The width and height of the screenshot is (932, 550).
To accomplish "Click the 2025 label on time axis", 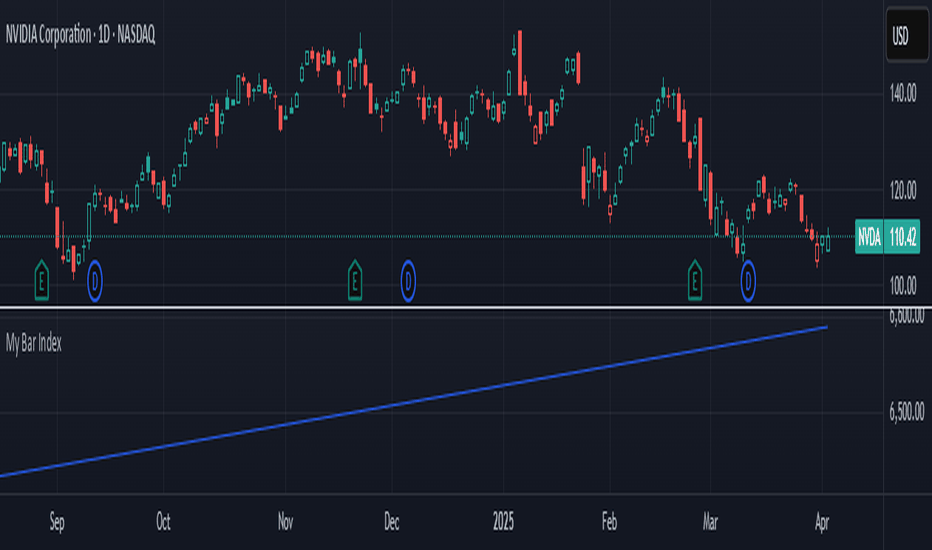I will pyautogui.click(x=503, y=522).
